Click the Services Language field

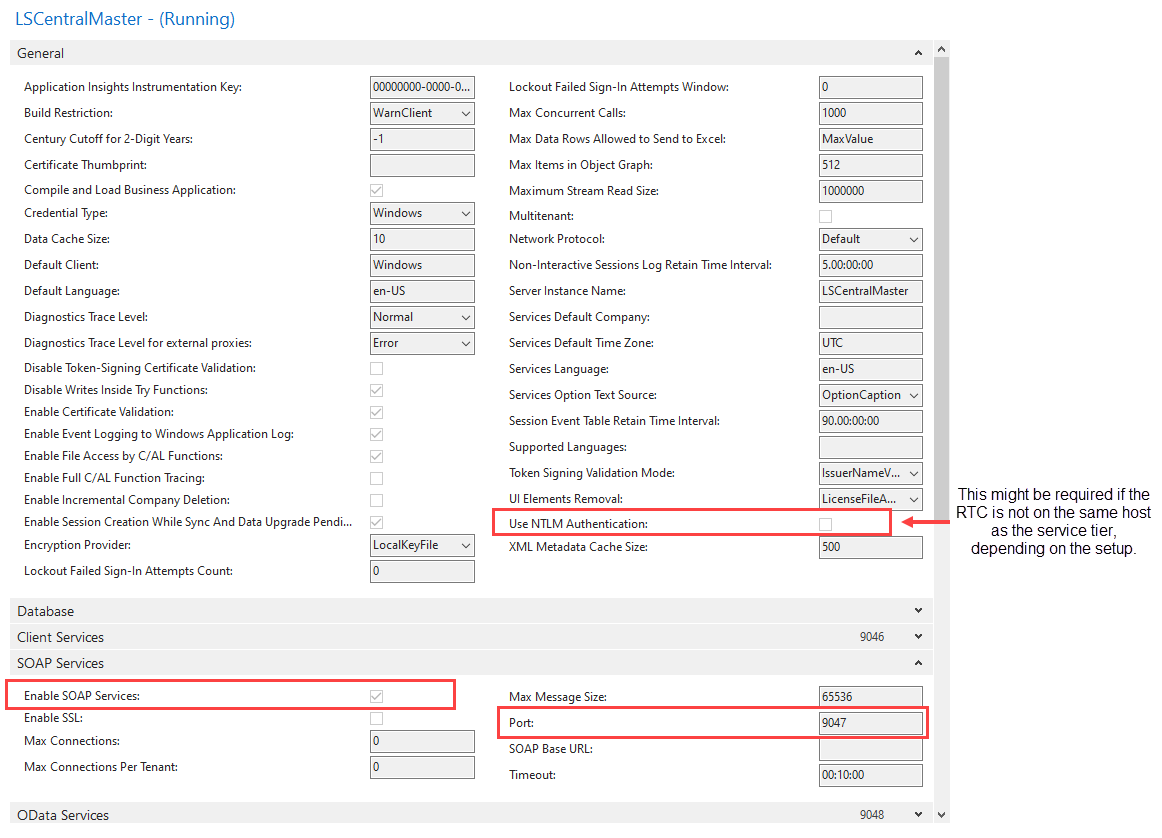[x=871, y=369]
